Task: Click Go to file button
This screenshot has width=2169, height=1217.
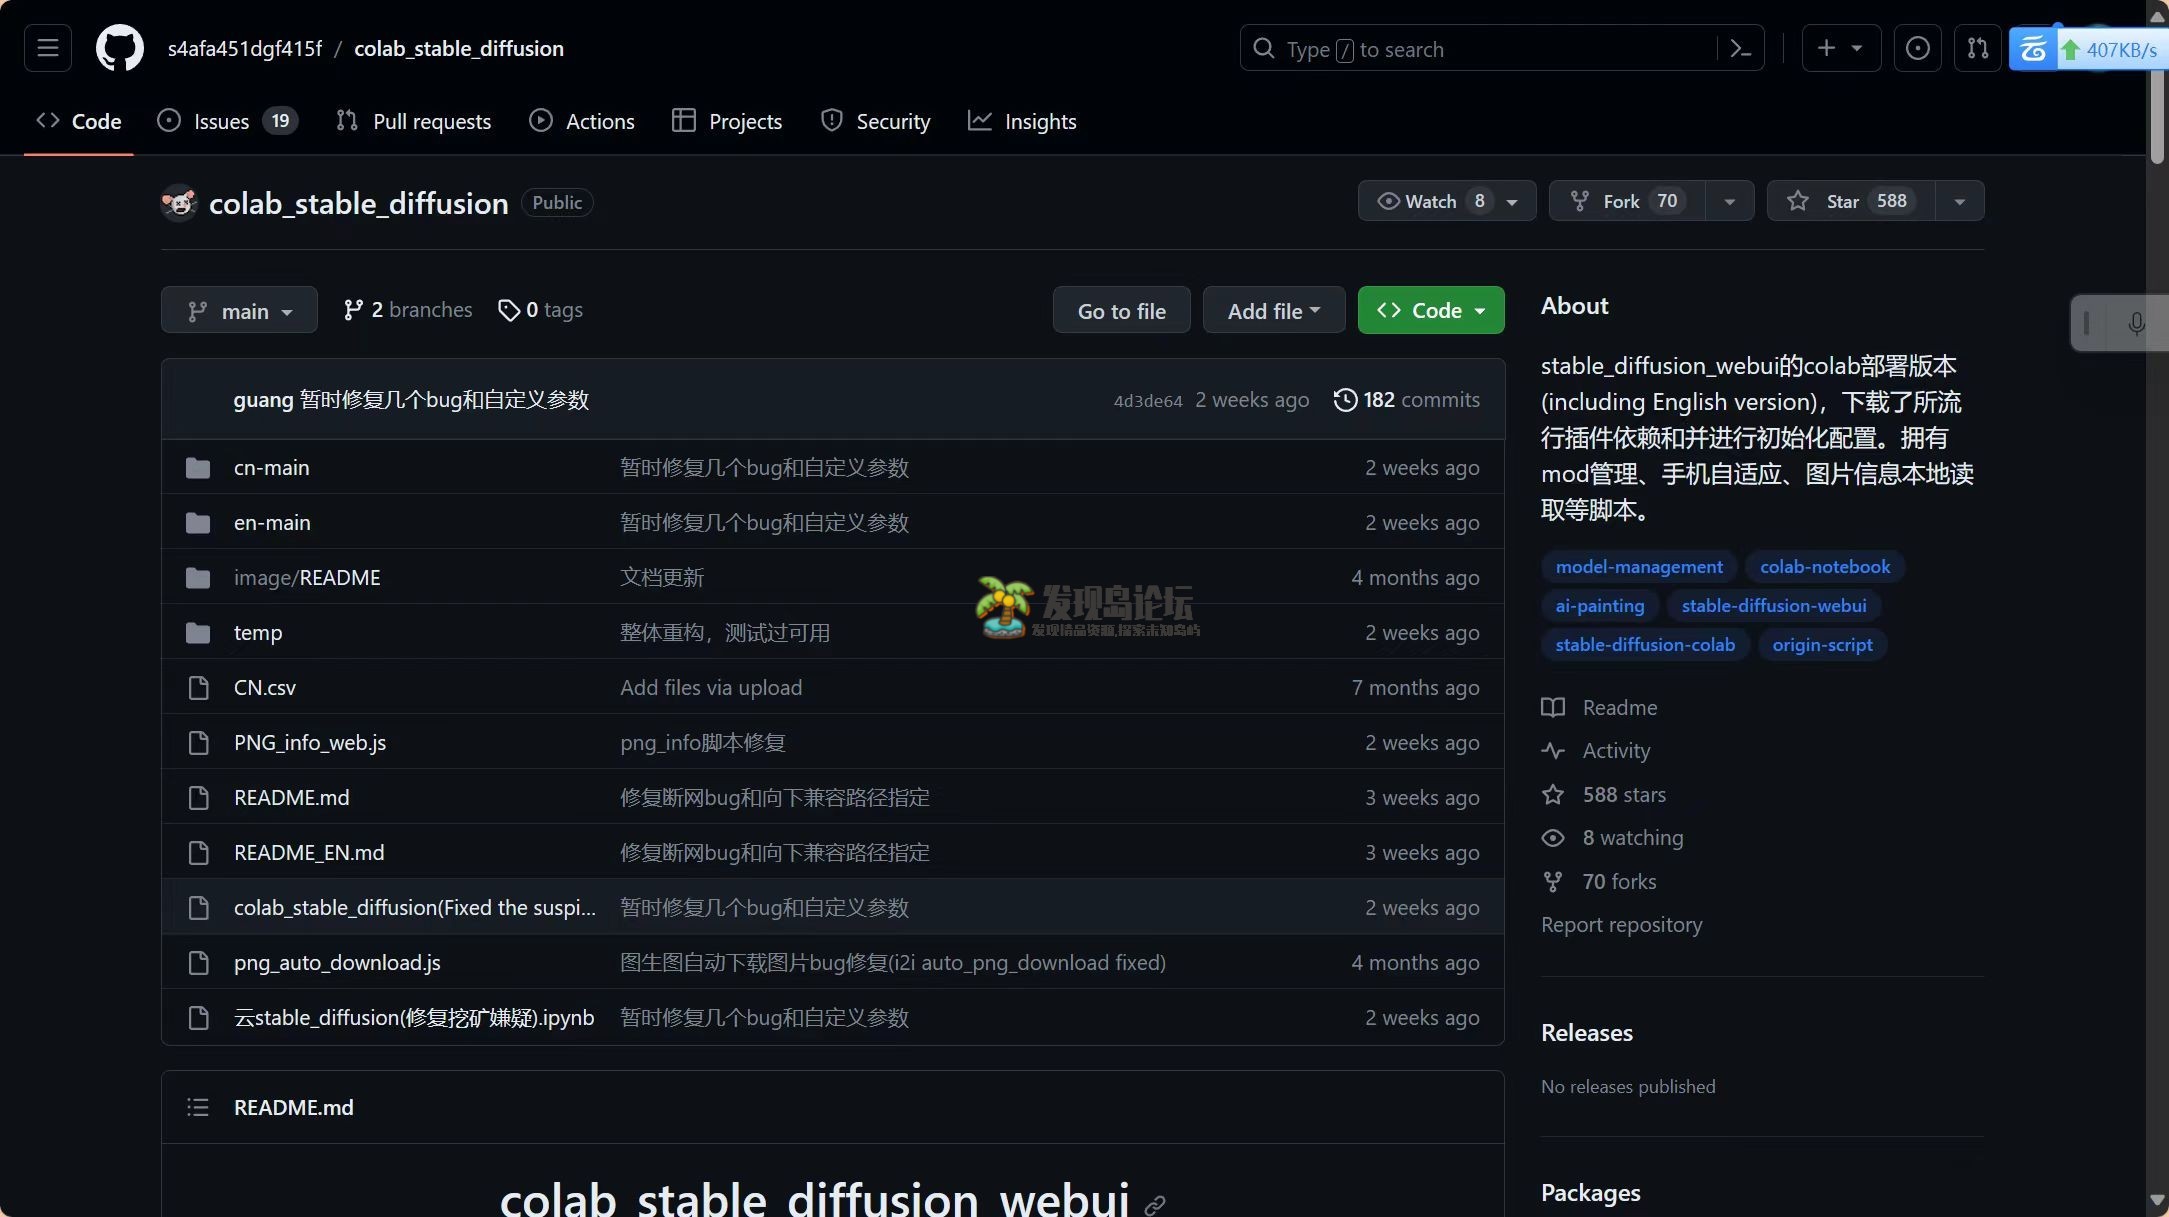Action: (x=1122, y=310)
